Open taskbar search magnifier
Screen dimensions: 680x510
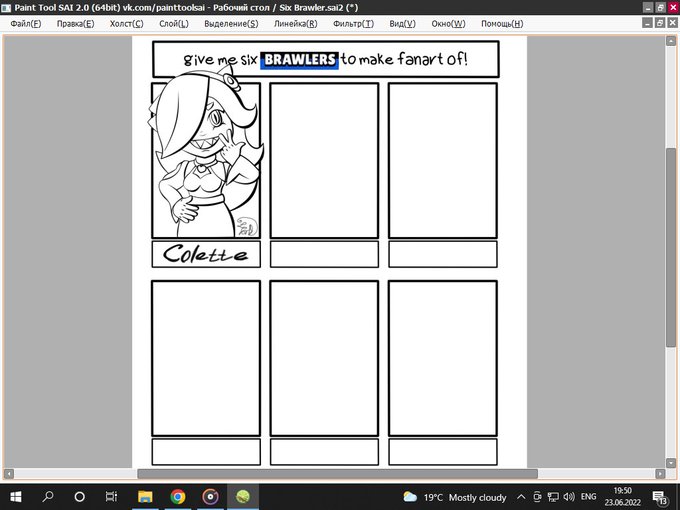tap(48, 497)
